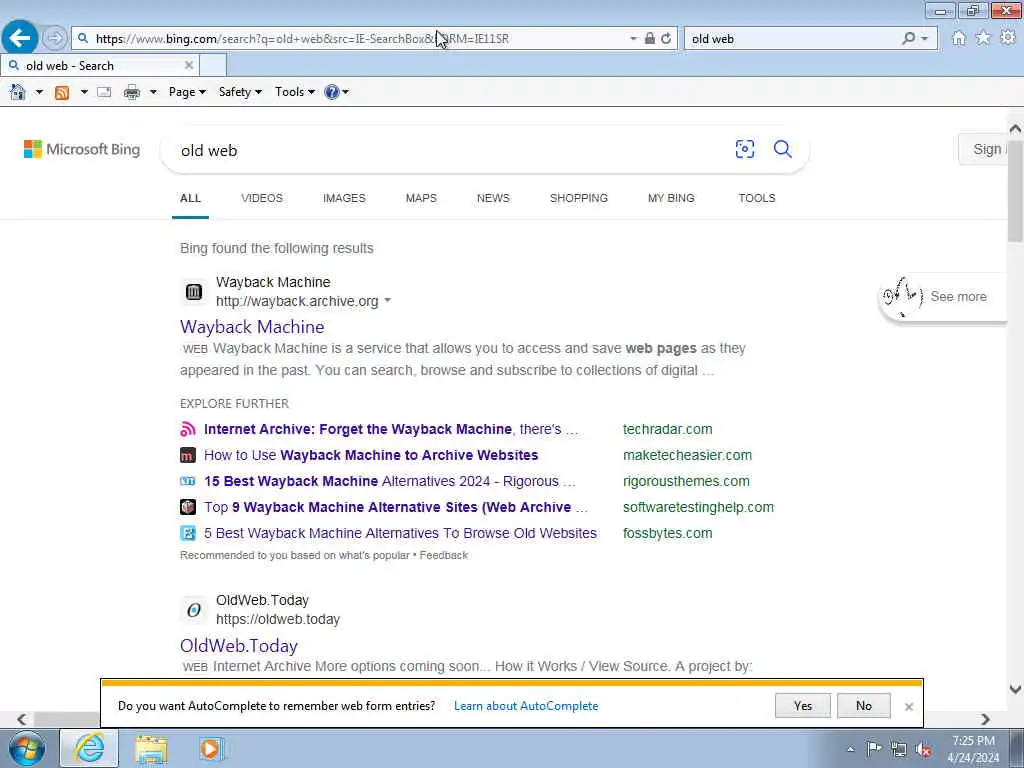Open 'How to Use Wayback Machine' link

coord(371,455)
